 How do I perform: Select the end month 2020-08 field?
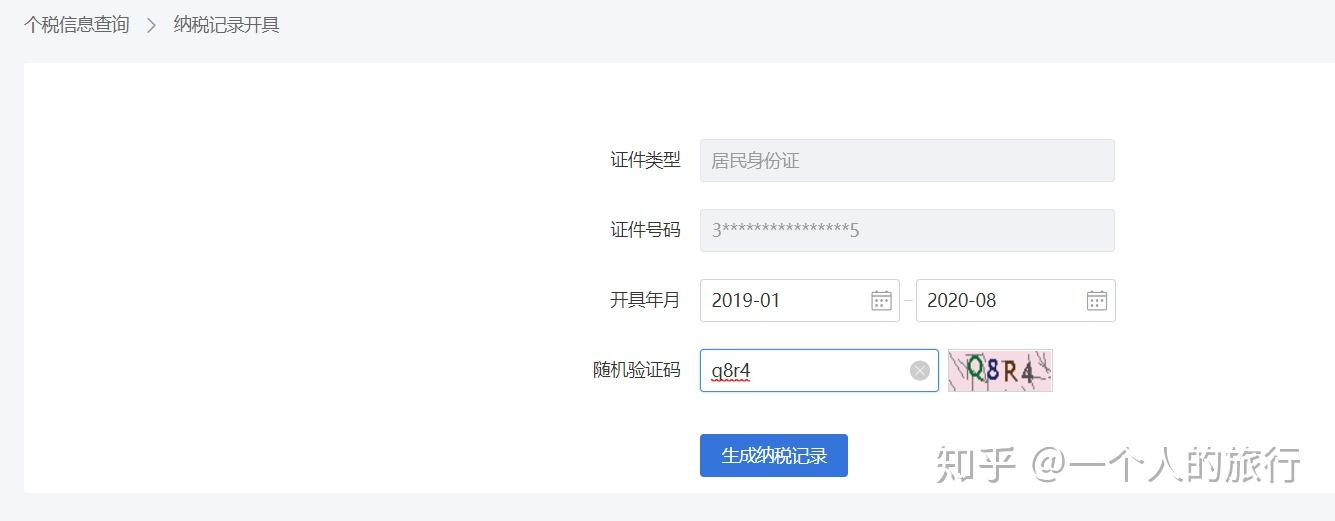point(995,301)
